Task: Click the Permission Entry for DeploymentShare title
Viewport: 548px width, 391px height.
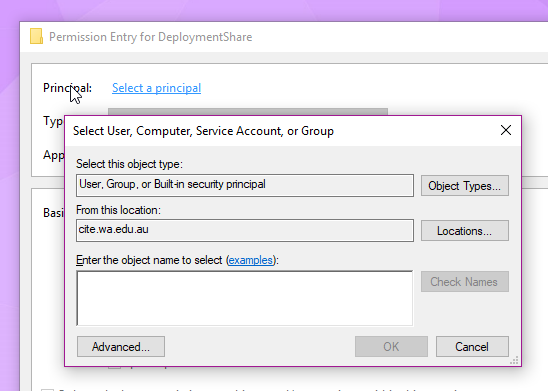Action: [151, 37]
